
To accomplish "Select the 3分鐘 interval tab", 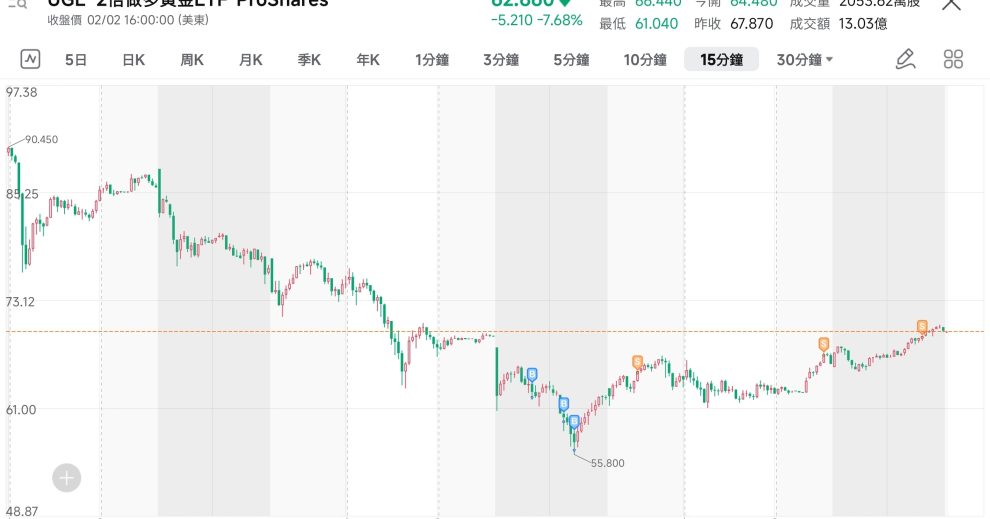I will [x=500, y=60].
